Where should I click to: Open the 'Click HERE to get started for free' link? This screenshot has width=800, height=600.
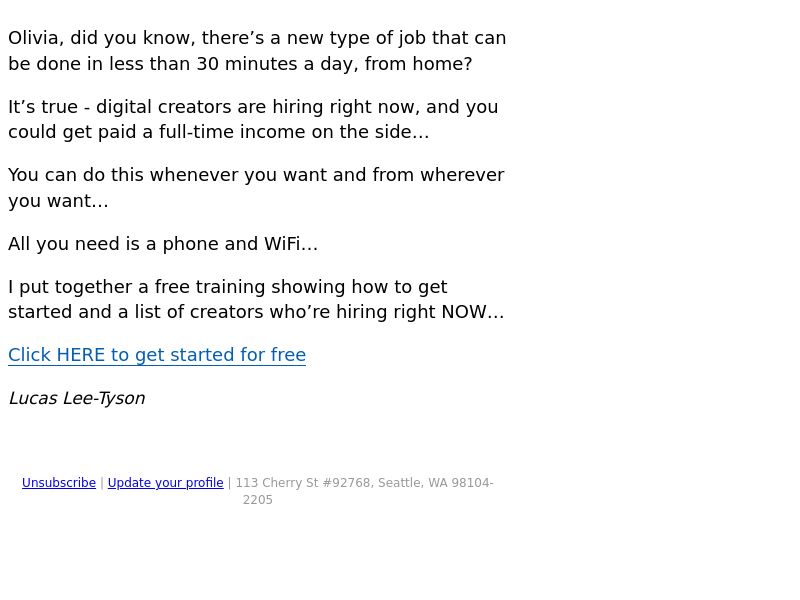tap(157, 355)
